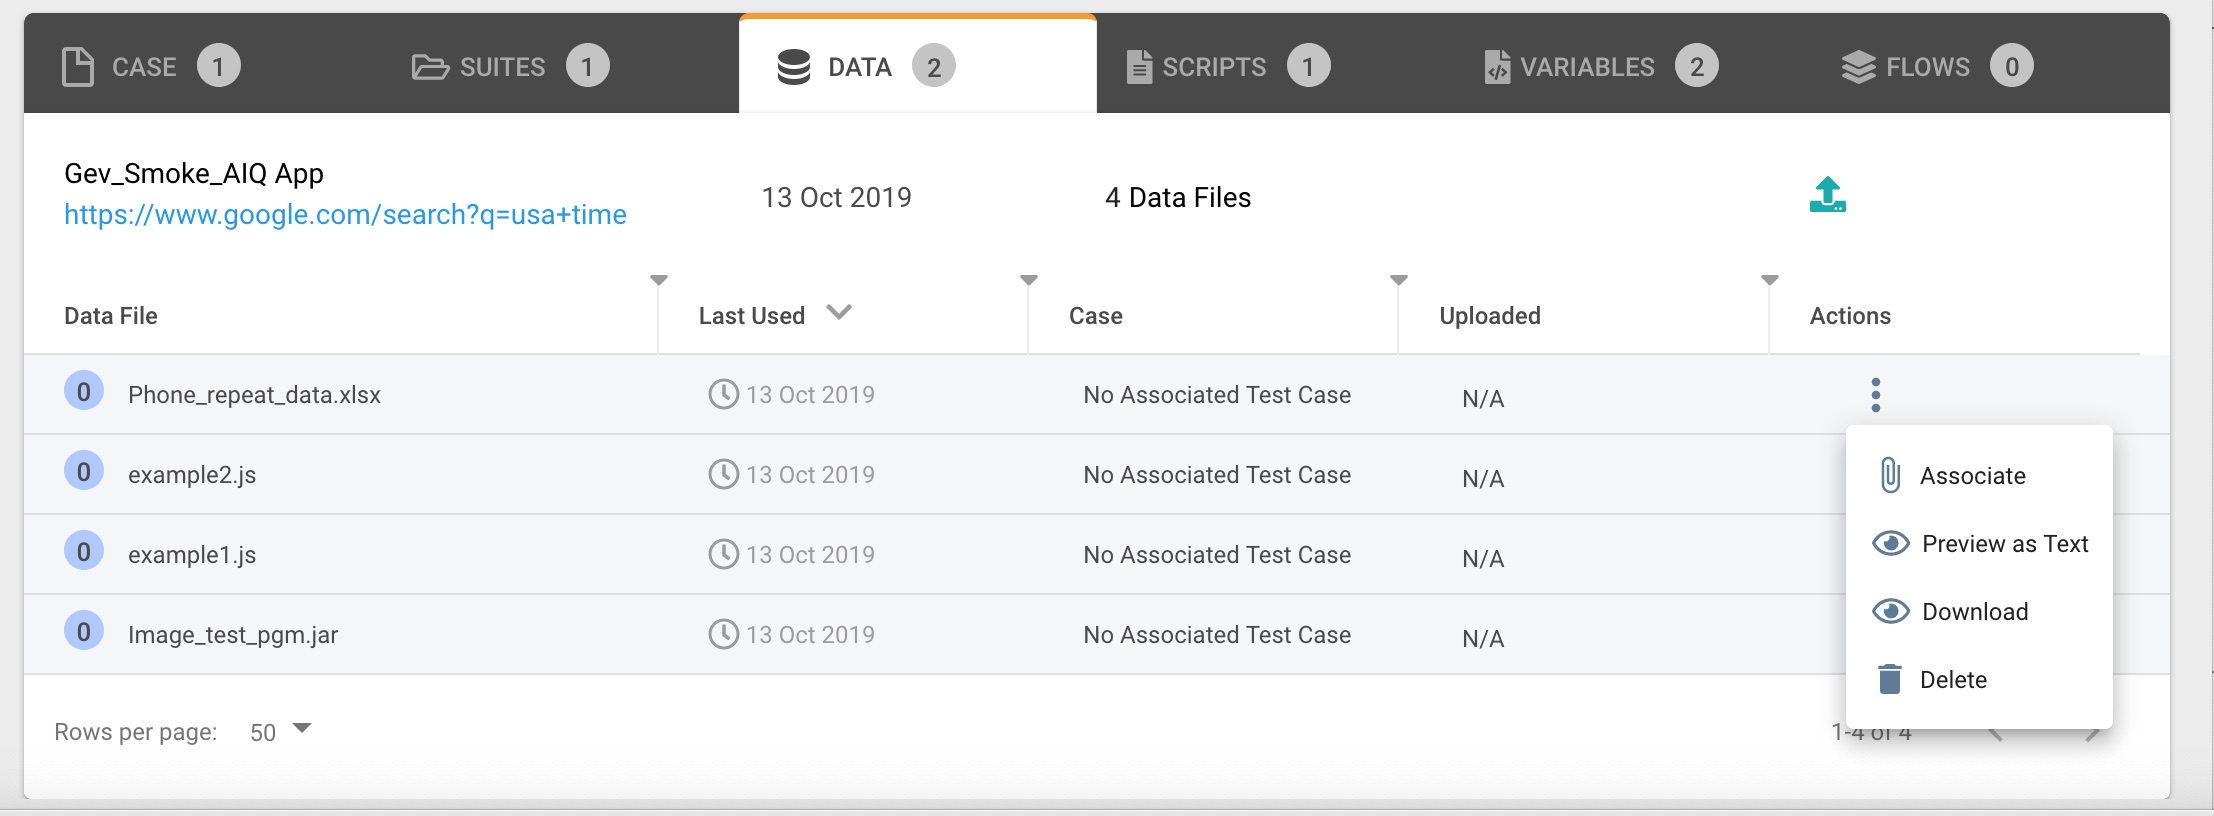Select the example1.js file row
Screen dimensions: 2214x816
pos(192,555)
